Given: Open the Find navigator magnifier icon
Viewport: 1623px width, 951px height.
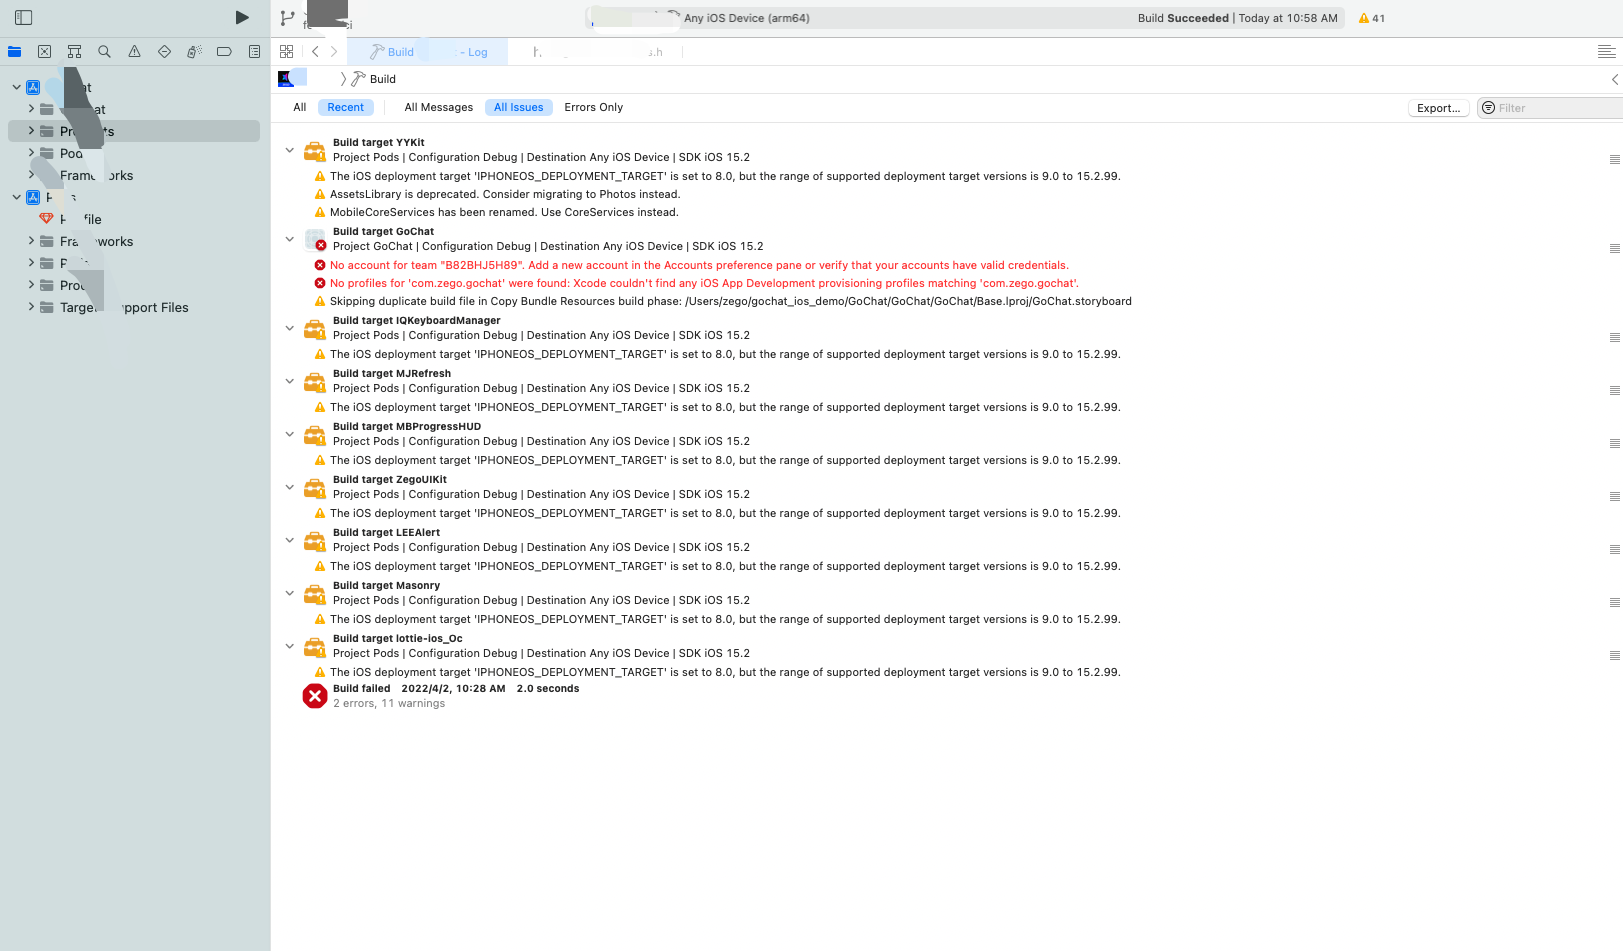Looking at the screenshot, I should (x=104, y=51).
